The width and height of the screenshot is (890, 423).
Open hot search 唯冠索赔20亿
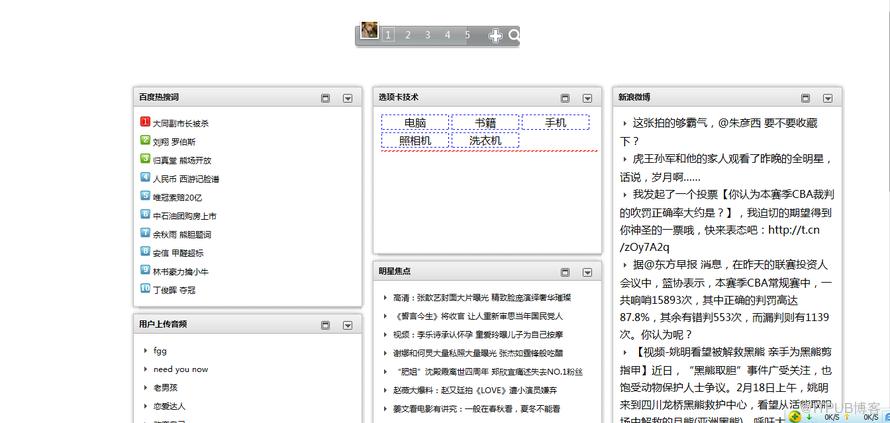[x=178, y=198]
